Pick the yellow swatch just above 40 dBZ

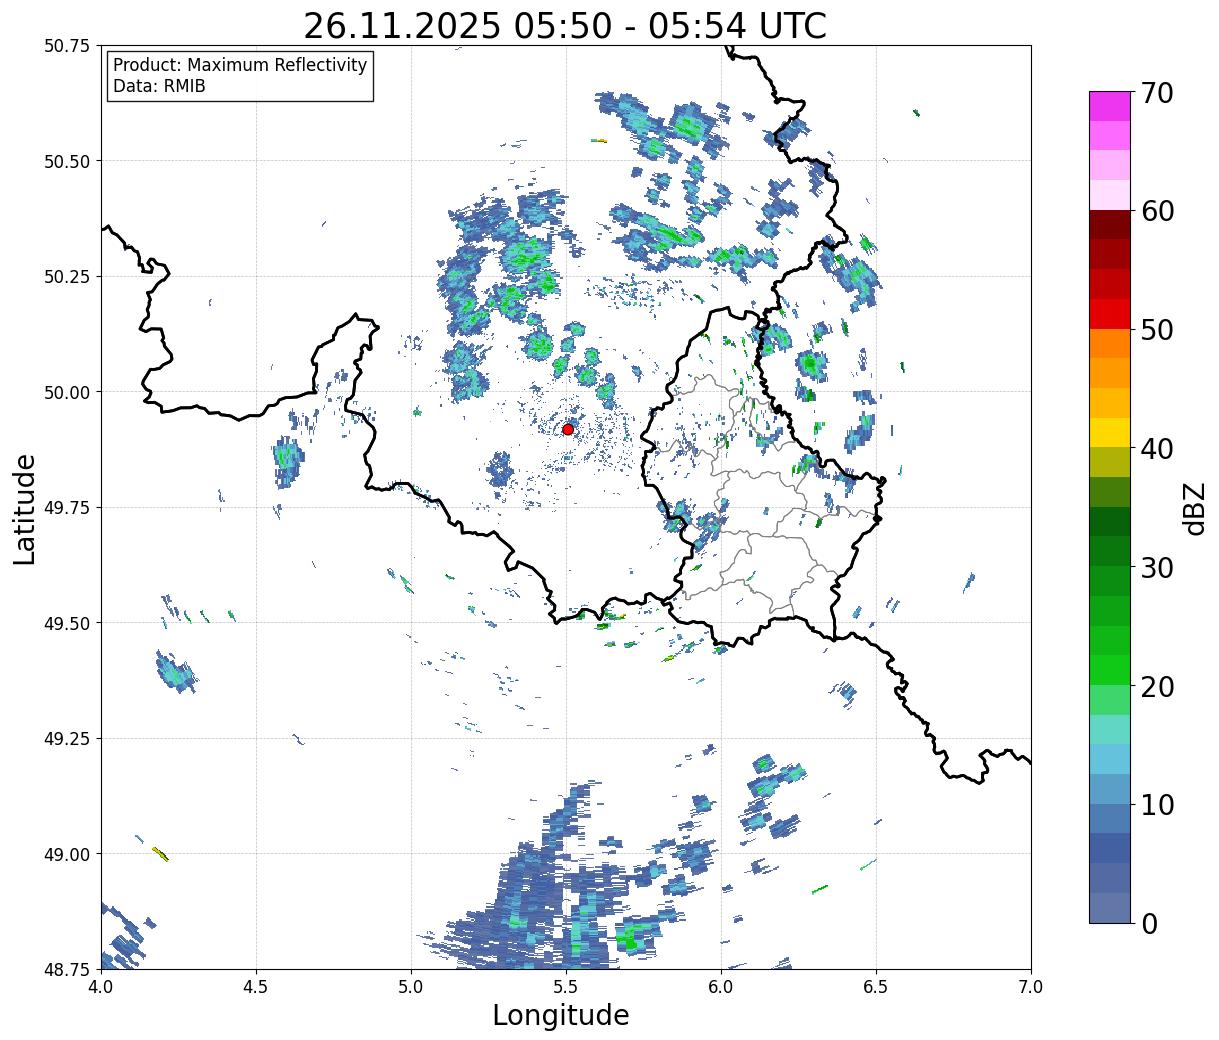(x=1110, y=432)
